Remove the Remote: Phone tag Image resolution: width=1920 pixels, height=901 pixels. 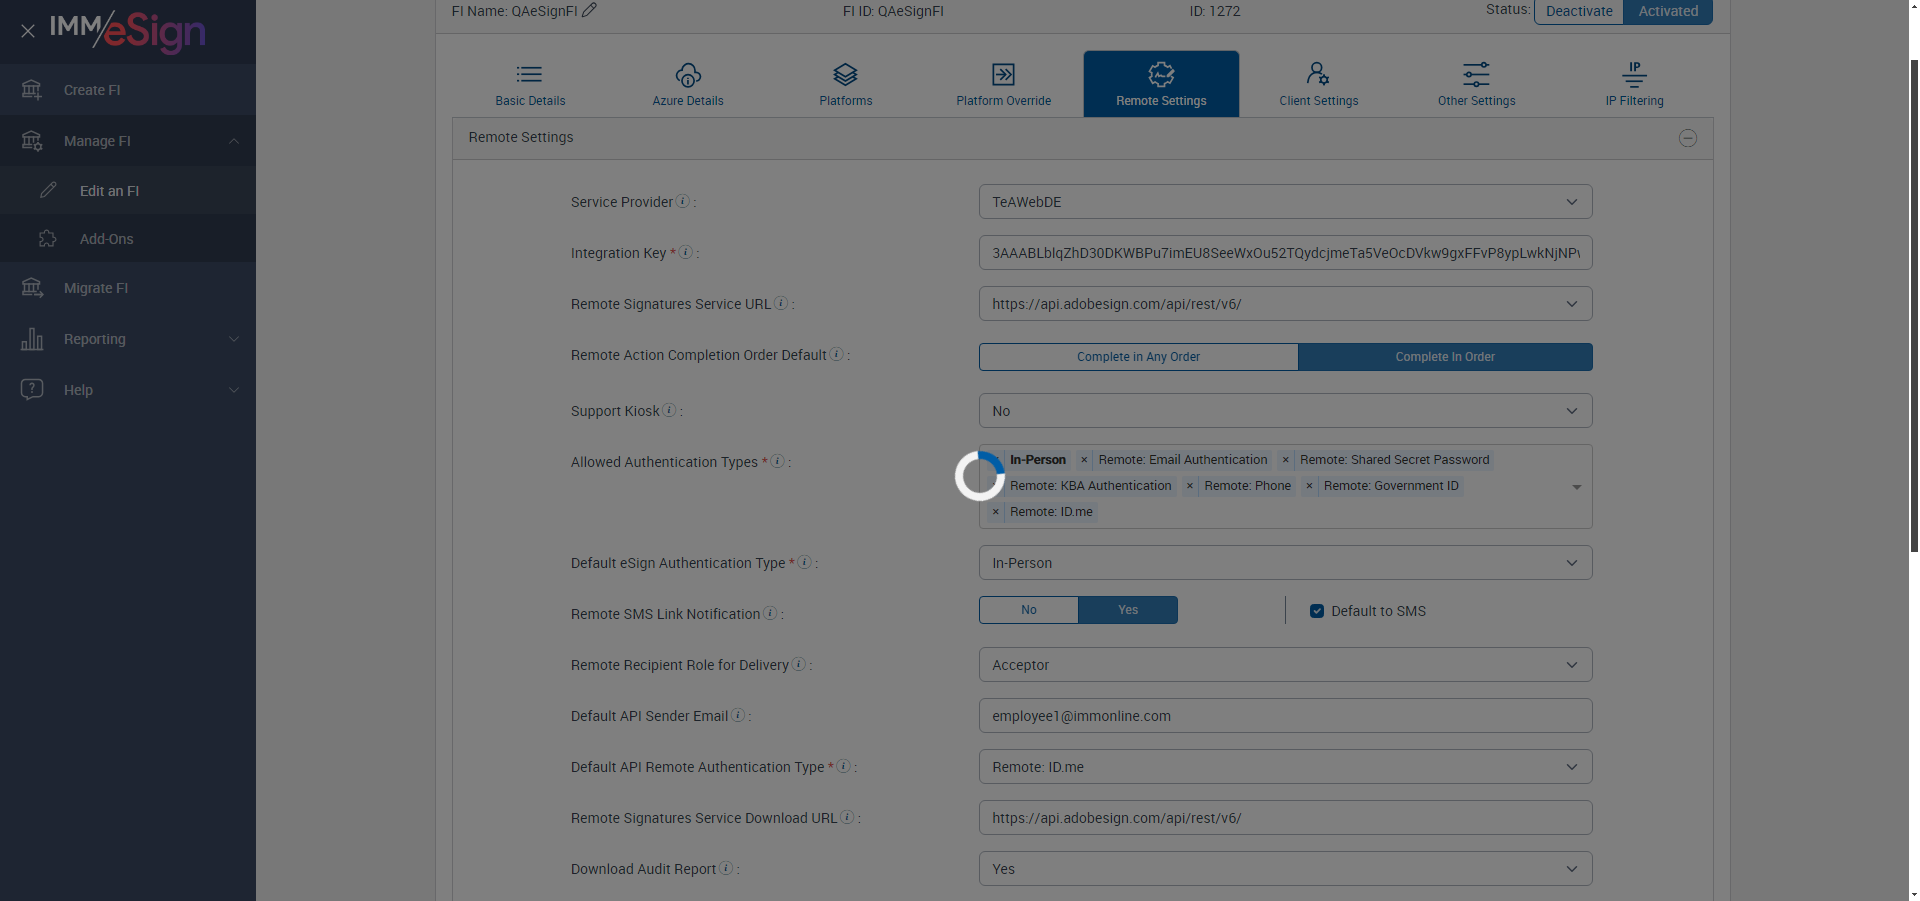click(1190, 486)
